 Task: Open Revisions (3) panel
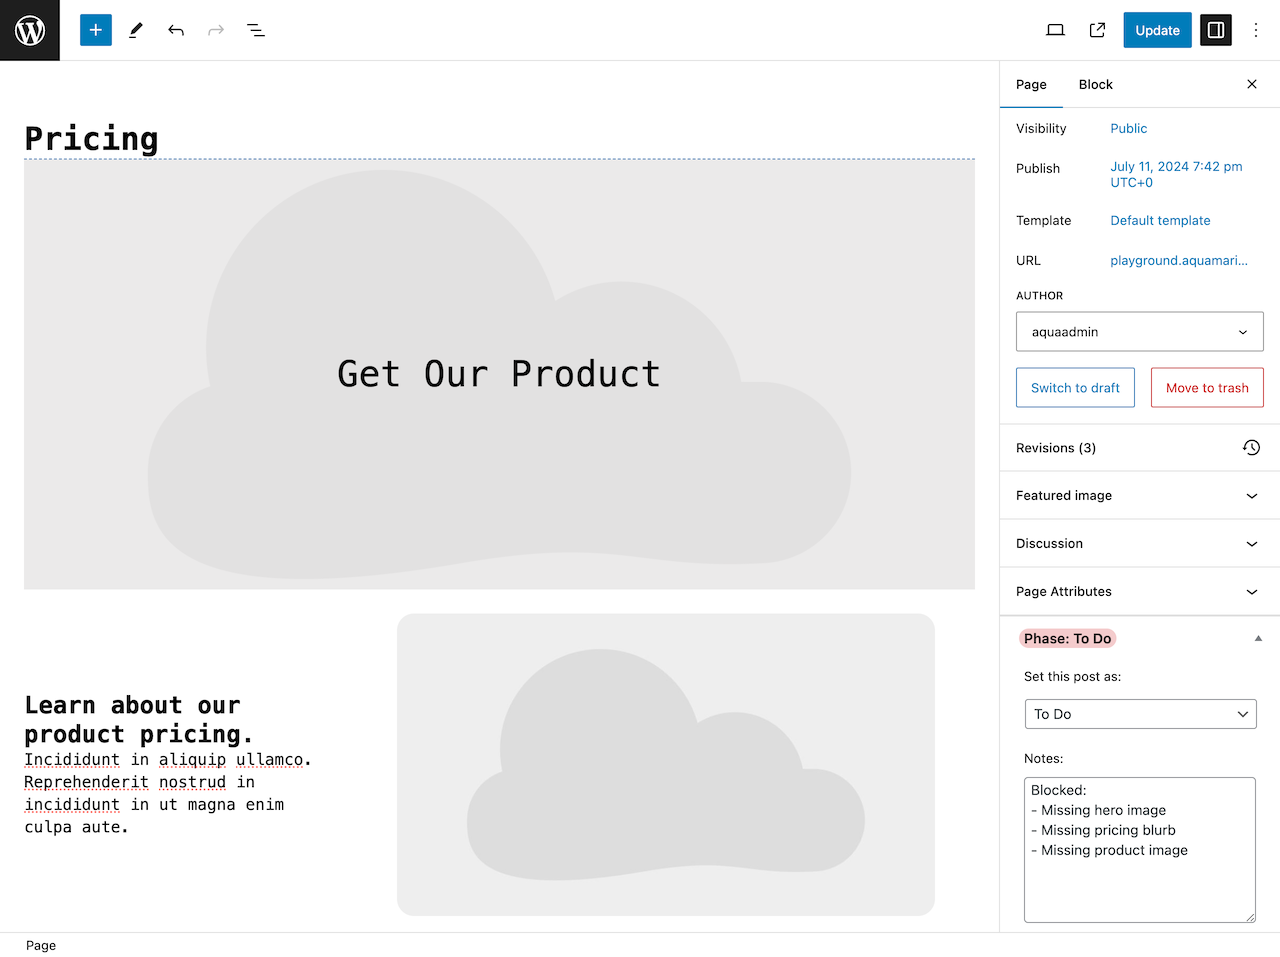pyautogui.click(x=1140, y=448)
